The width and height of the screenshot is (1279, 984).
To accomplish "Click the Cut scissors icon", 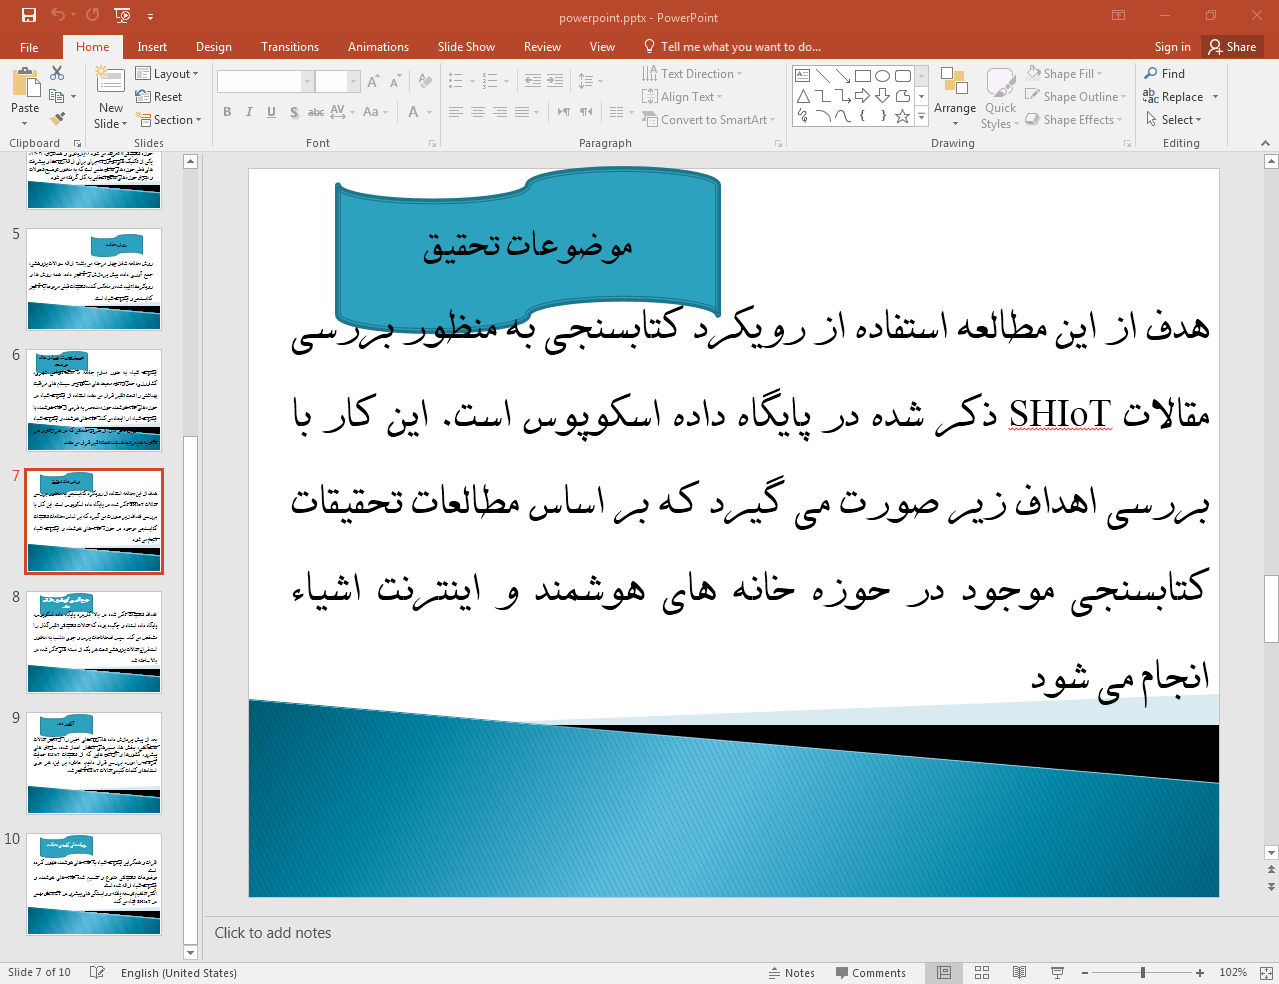I will 57,73.
